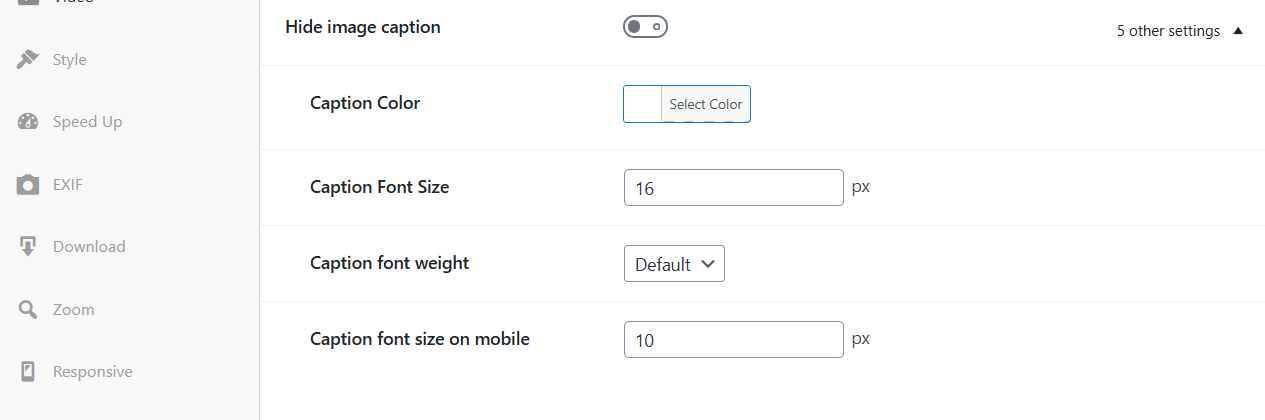The width and height of the screenshot is (1265, 420).
Task: Click the Caption font size on mobile field
Action: (x=733, y=340)
